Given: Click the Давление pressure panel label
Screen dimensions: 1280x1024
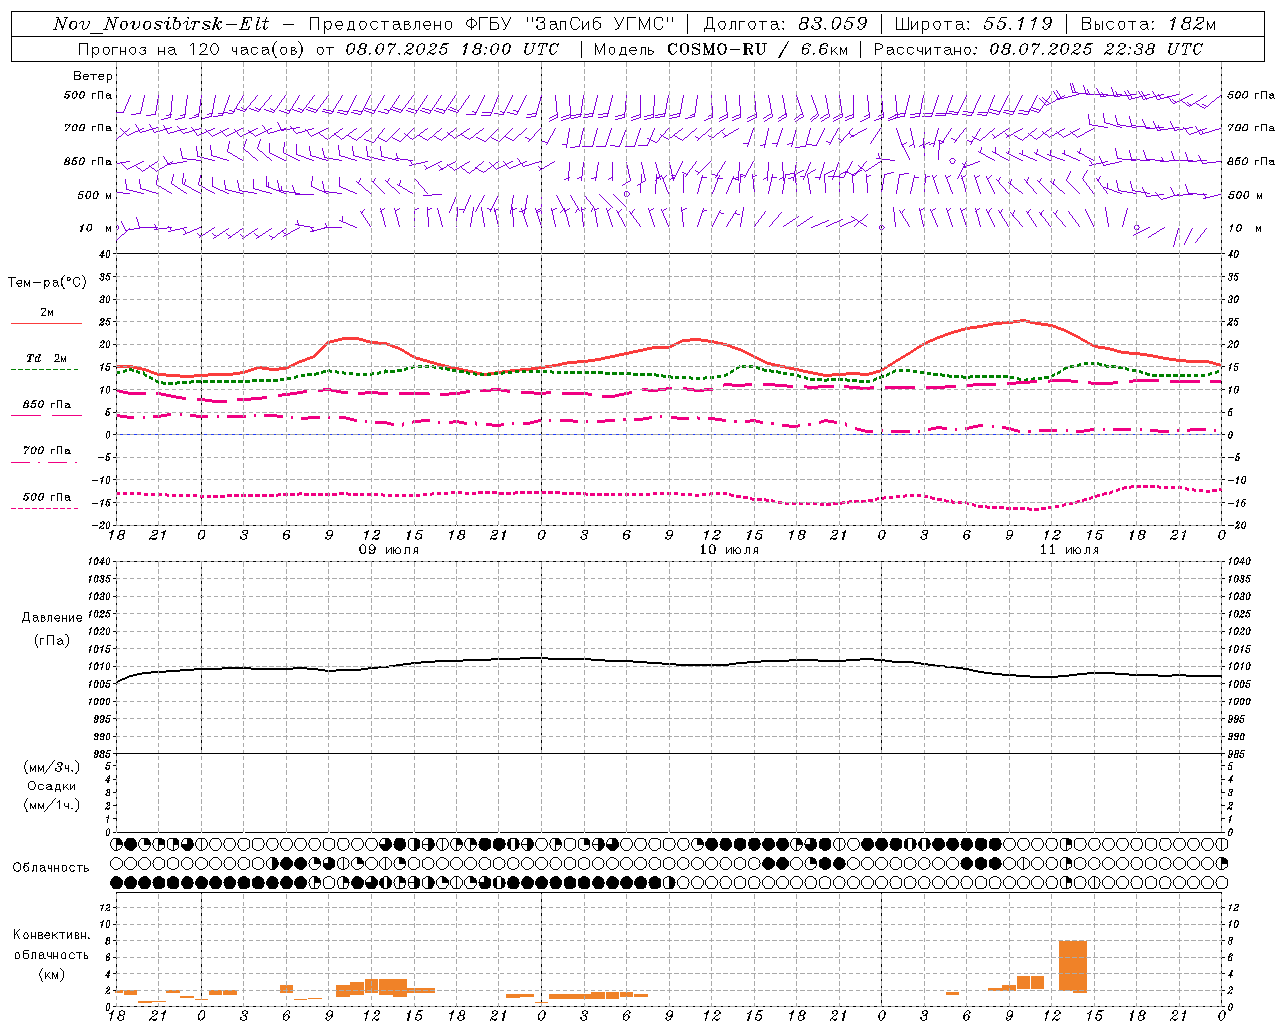Looking at the screenshot, I should [51, 617].
